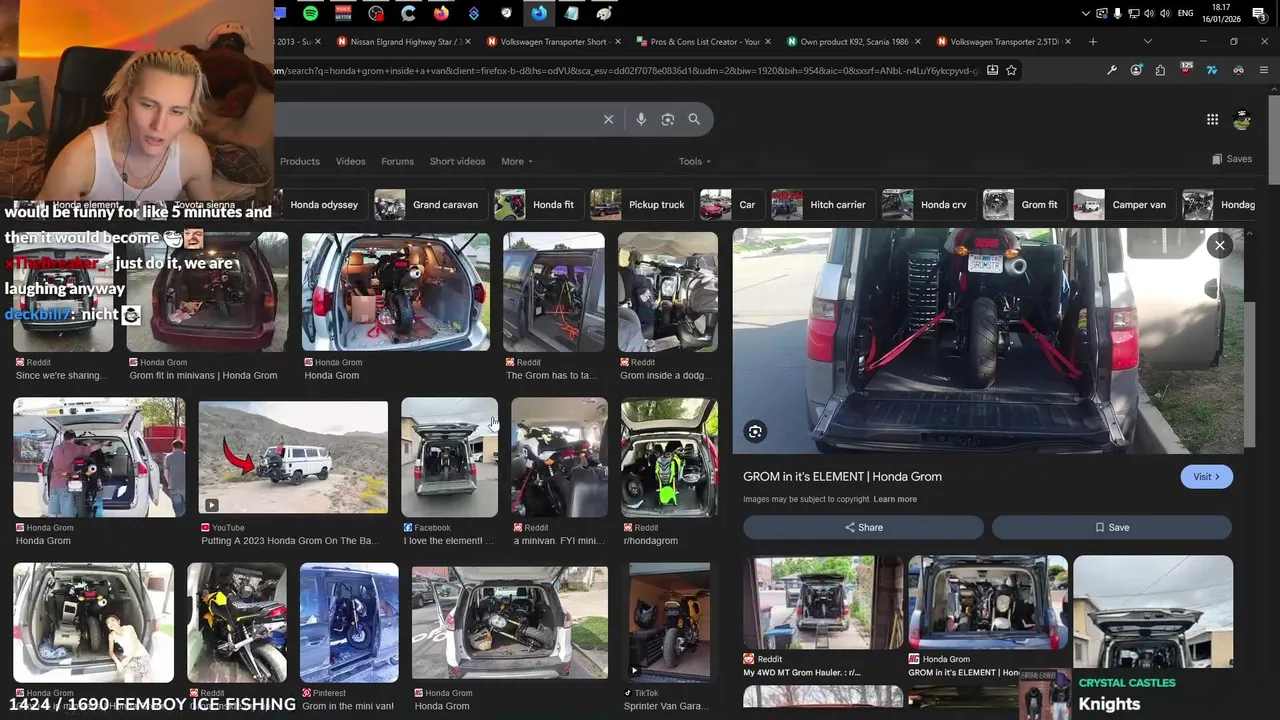Filter by Grand caravan chip
Screen dimensions: 1280x720
431,205
